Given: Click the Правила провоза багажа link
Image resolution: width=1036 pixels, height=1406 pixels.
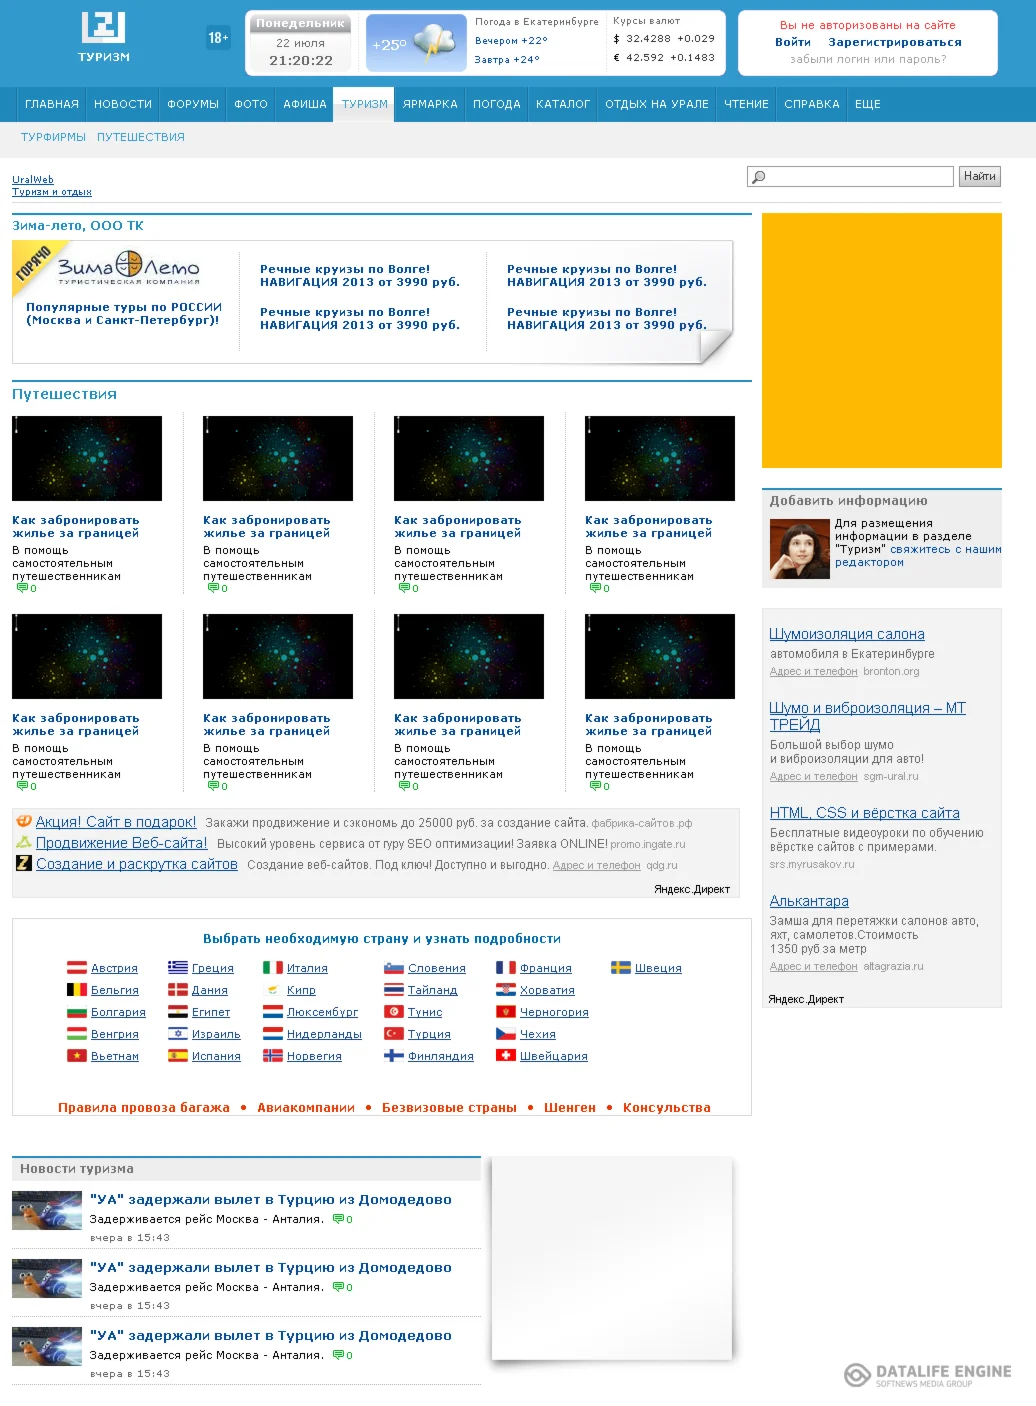Looking at the screenshot, I should (144, 1107).
